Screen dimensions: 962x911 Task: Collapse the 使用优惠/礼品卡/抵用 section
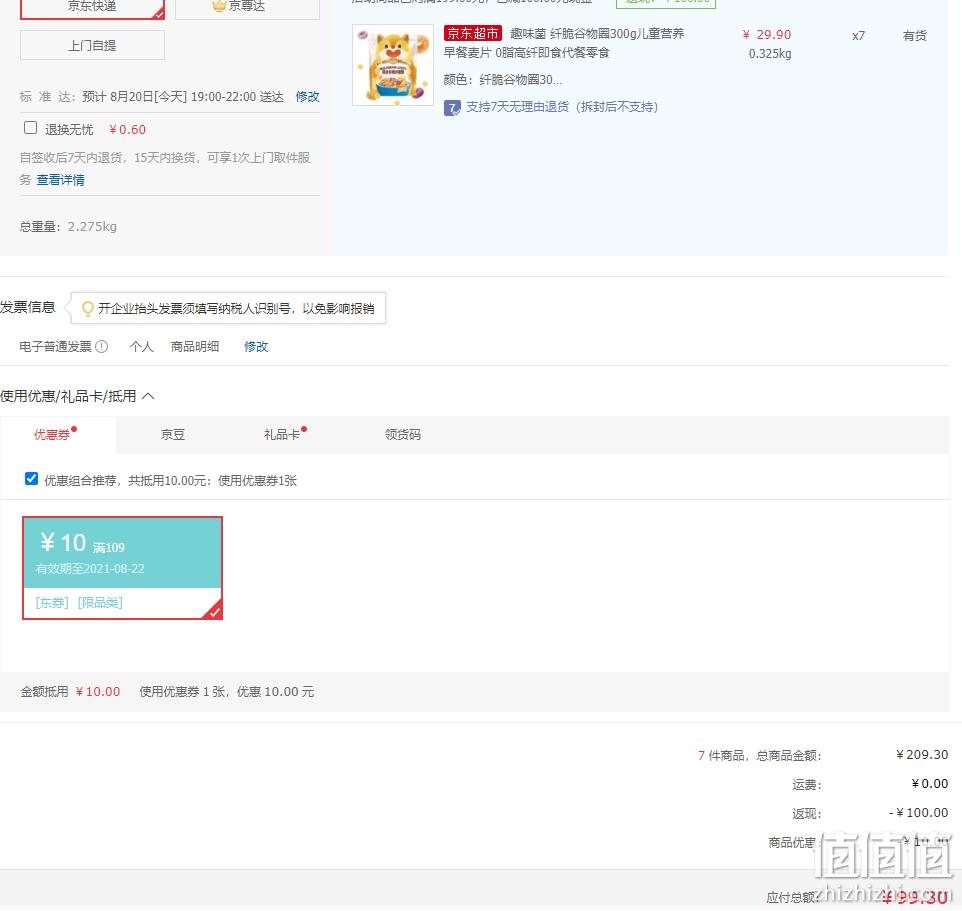[148, 396]
